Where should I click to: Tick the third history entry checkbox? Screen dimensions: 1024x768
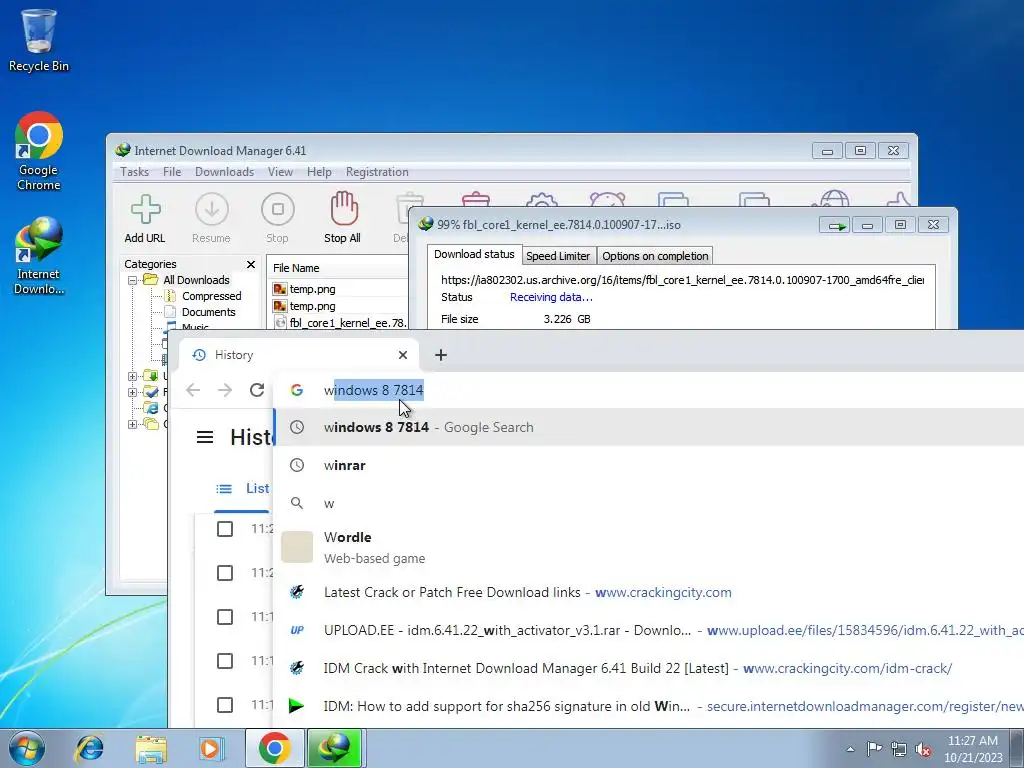coord(225,616)
